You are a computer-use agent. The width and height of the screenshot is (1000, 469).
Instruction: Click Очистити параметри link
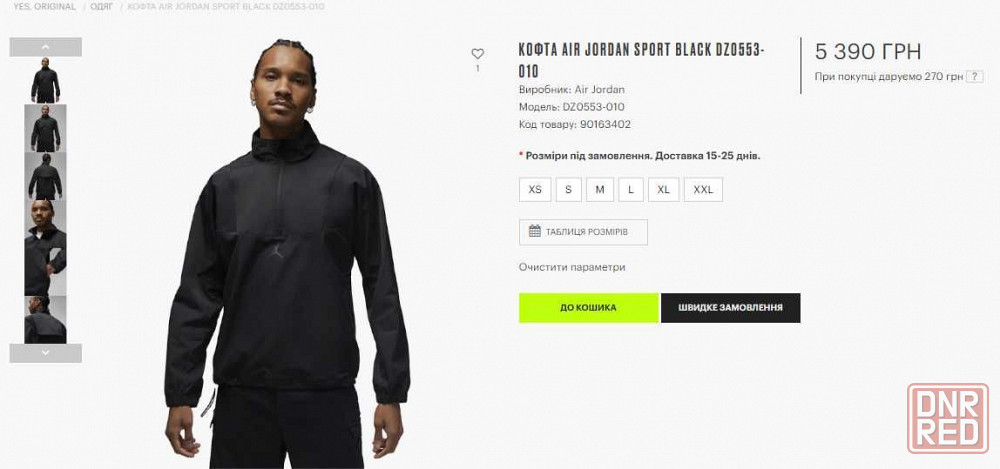[572, 267]
